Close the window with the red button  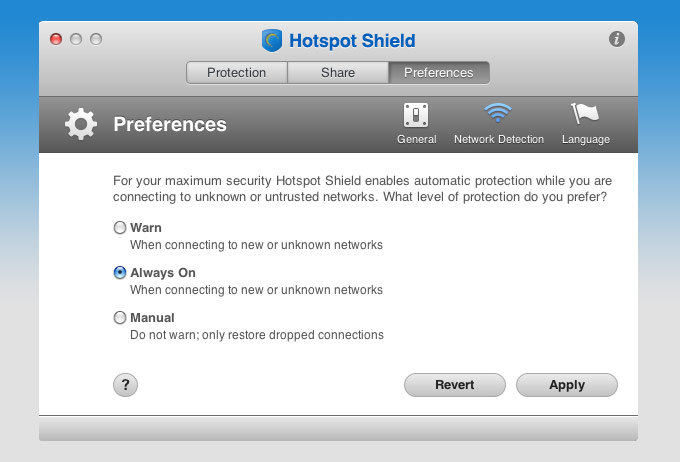(x=56, y=39)
